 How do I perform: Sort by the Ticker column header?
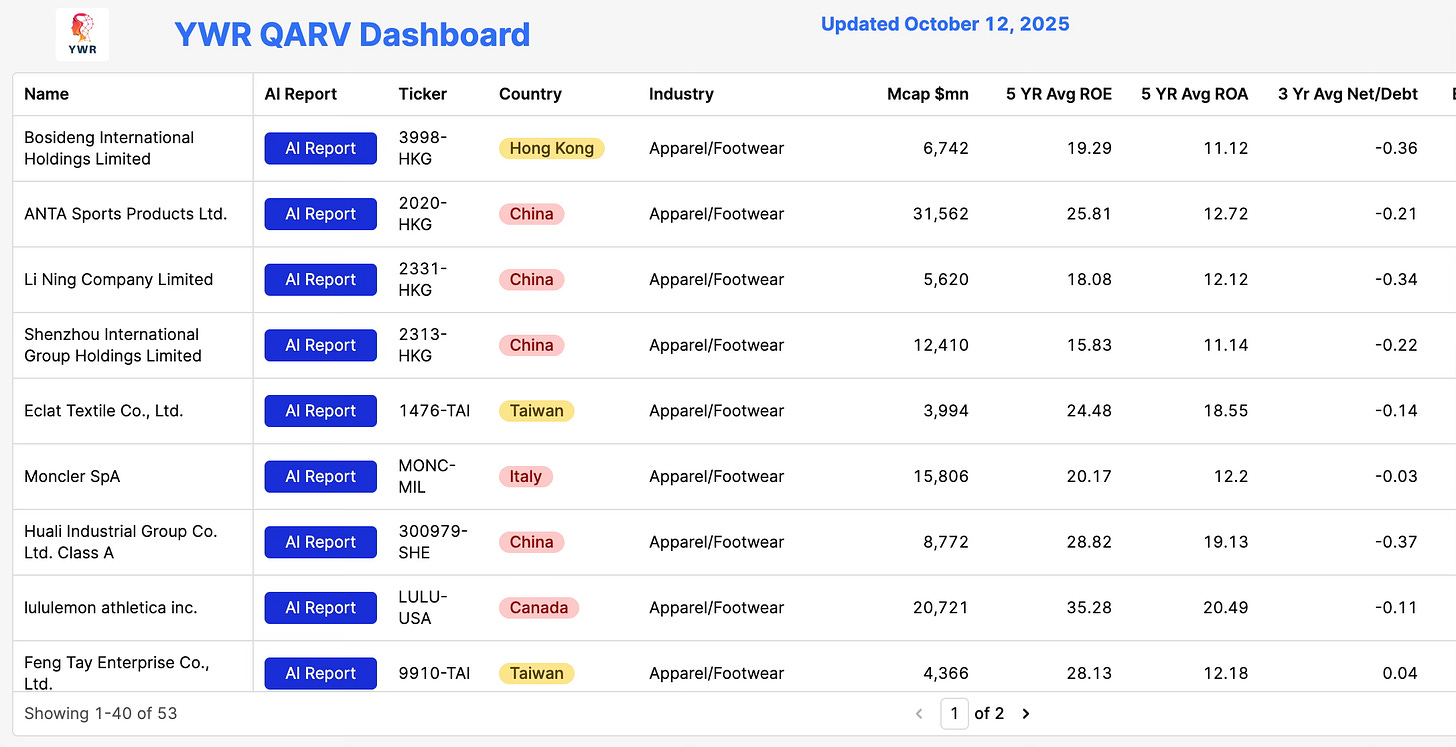[423, 94]
